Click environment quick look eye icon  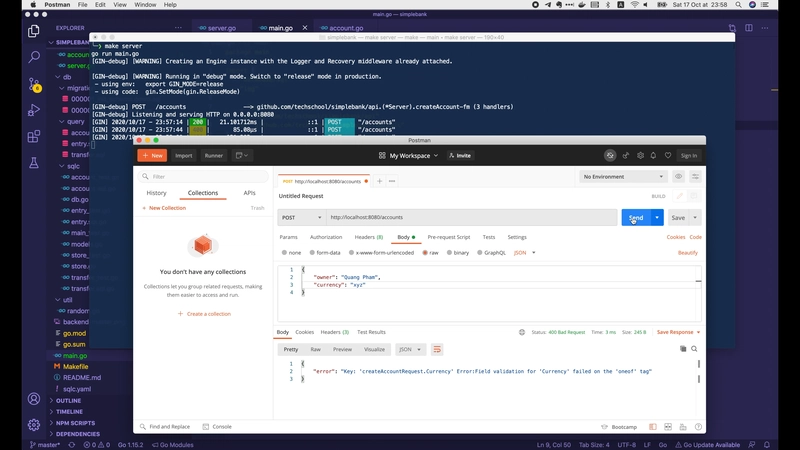click(678, 177)
